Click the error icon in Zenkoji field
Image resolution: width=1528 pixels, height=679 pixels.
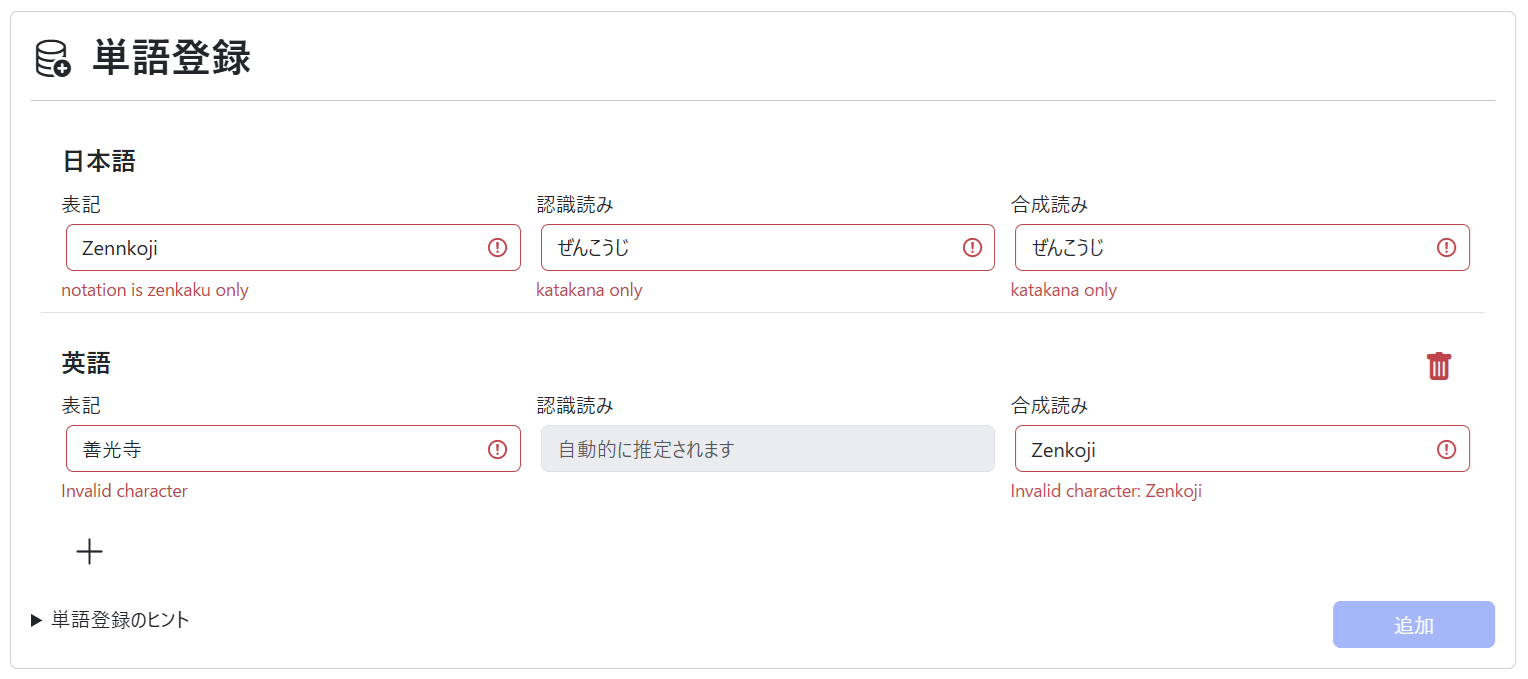[x=1446, y=450]
